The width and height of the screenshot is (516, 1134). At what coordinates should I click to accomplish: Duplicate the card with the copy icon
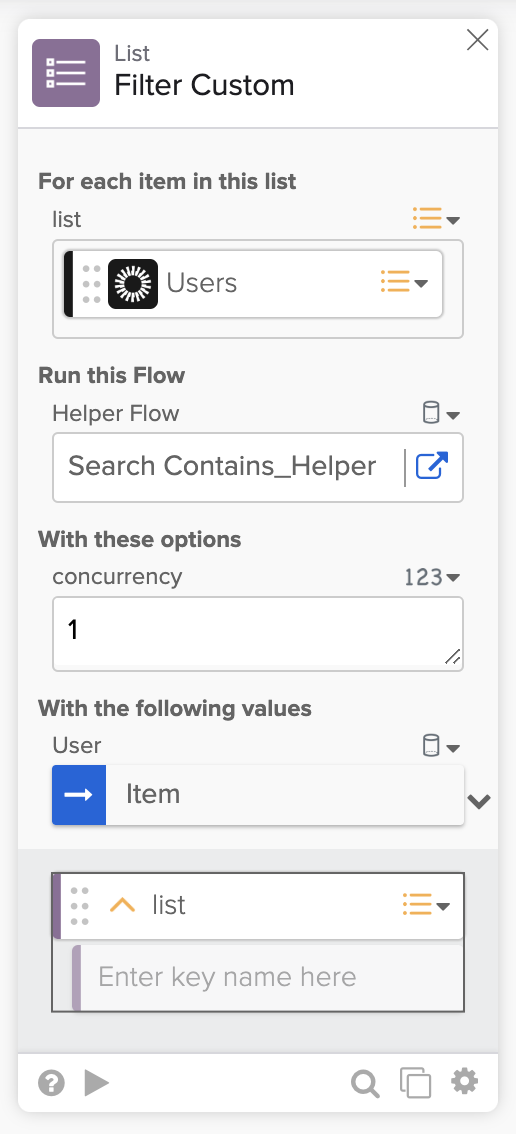pos(415,1083)
